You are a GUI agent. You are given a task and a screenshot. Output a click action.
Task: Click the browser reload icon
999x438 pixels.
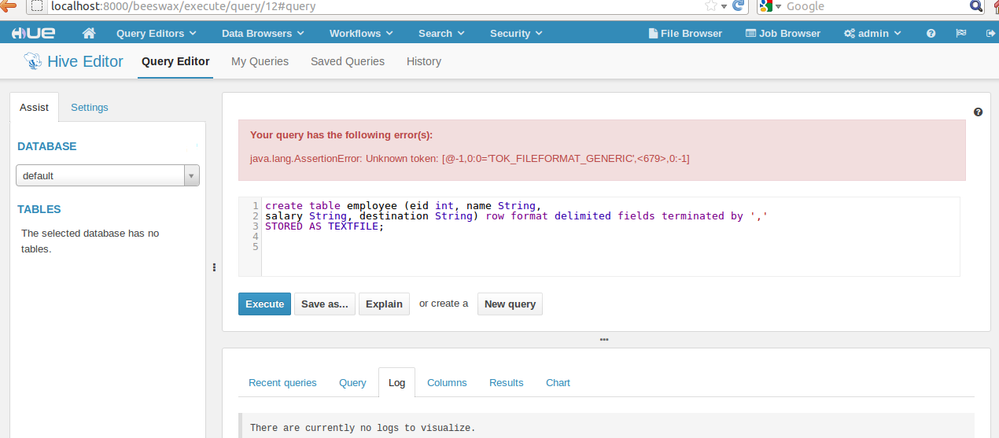[x=738, y=6]
